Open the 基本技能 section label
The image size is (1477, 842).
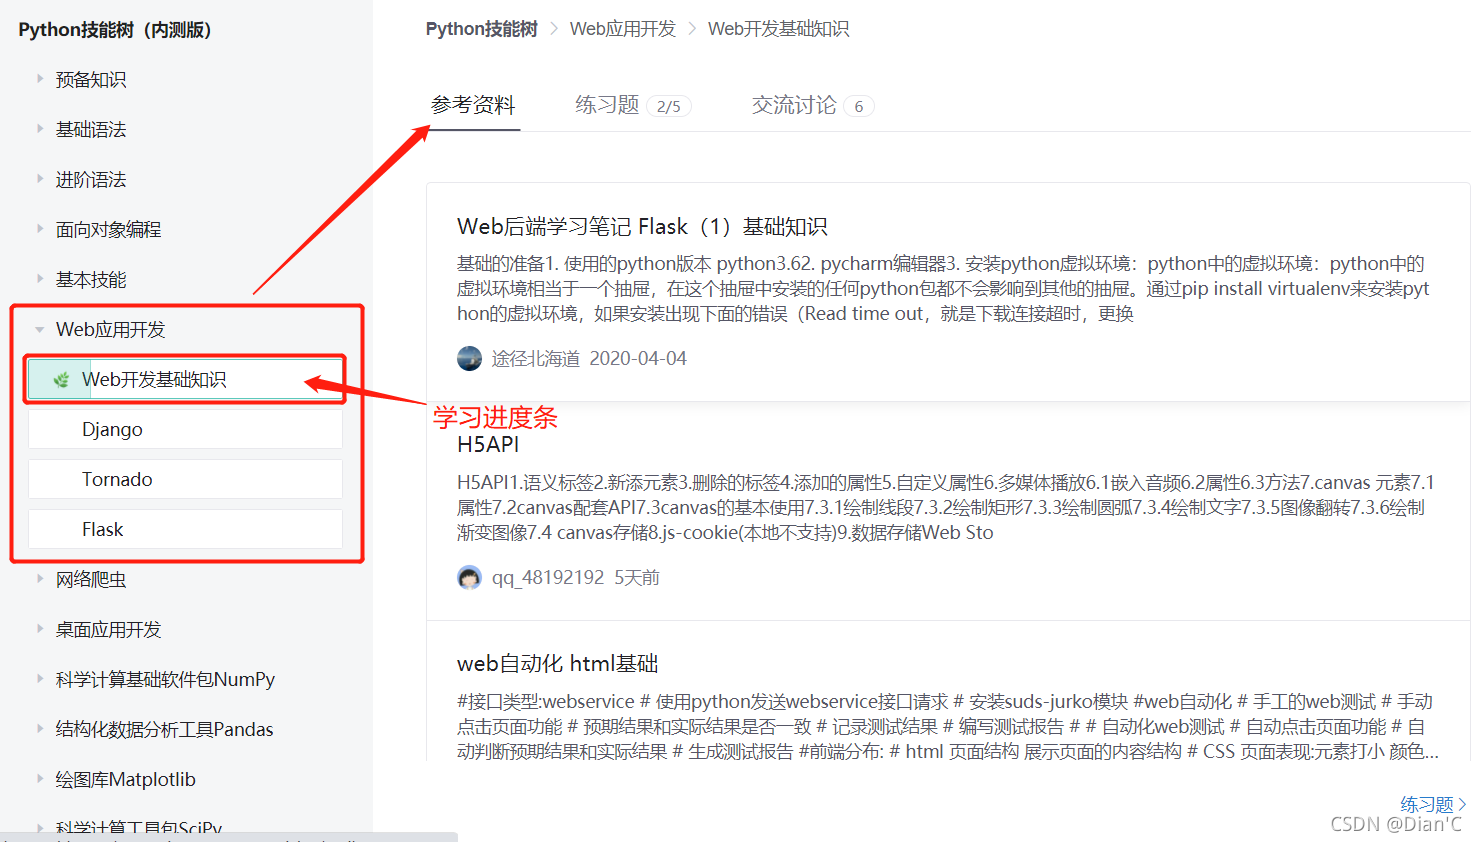coord(91,279)
